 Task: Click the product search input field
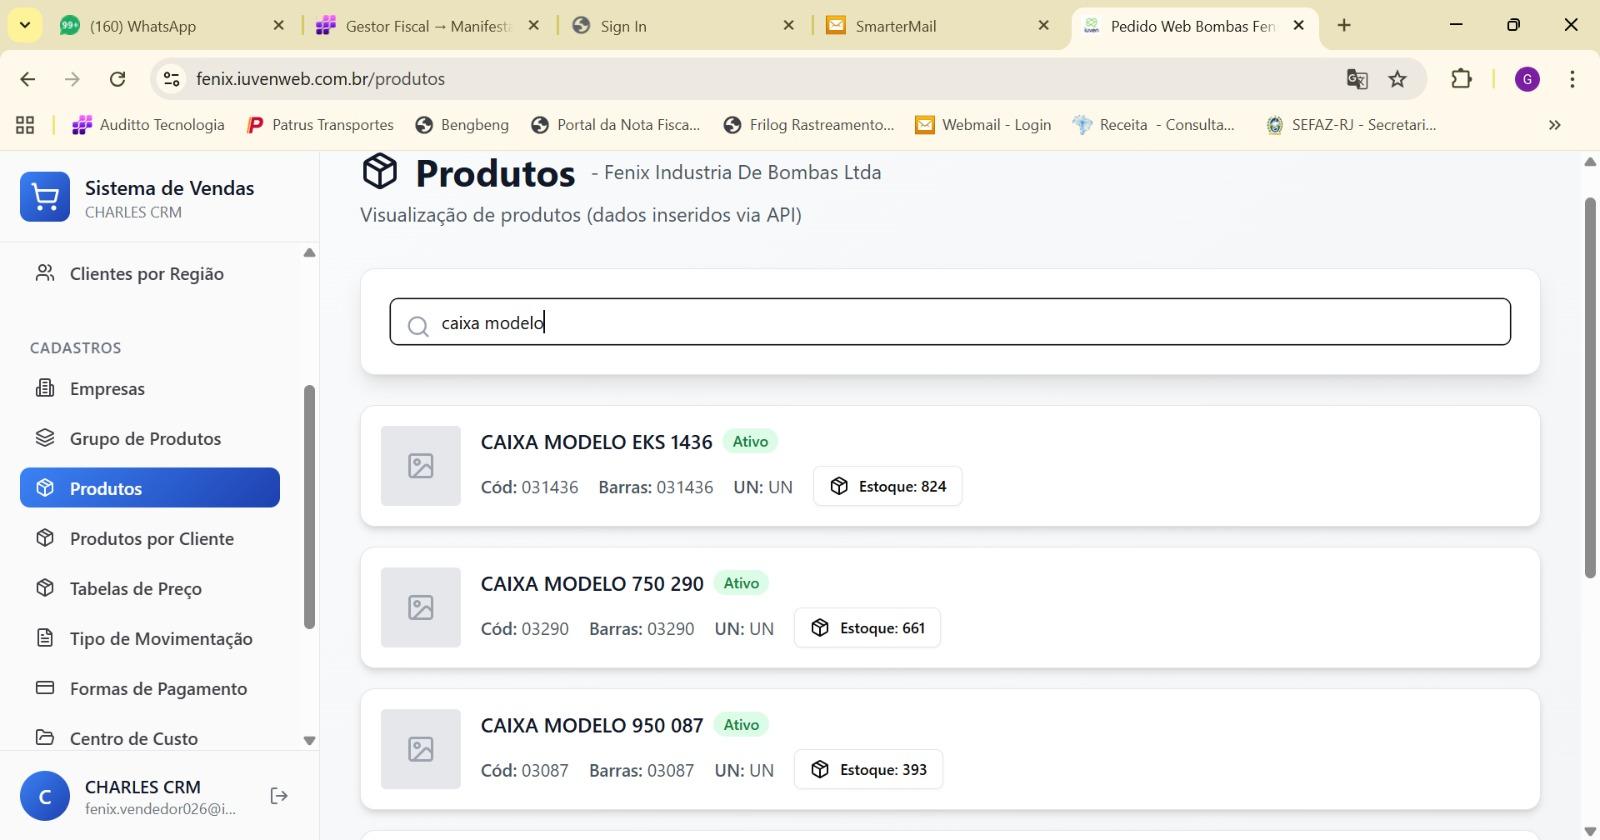click(950, 323)
